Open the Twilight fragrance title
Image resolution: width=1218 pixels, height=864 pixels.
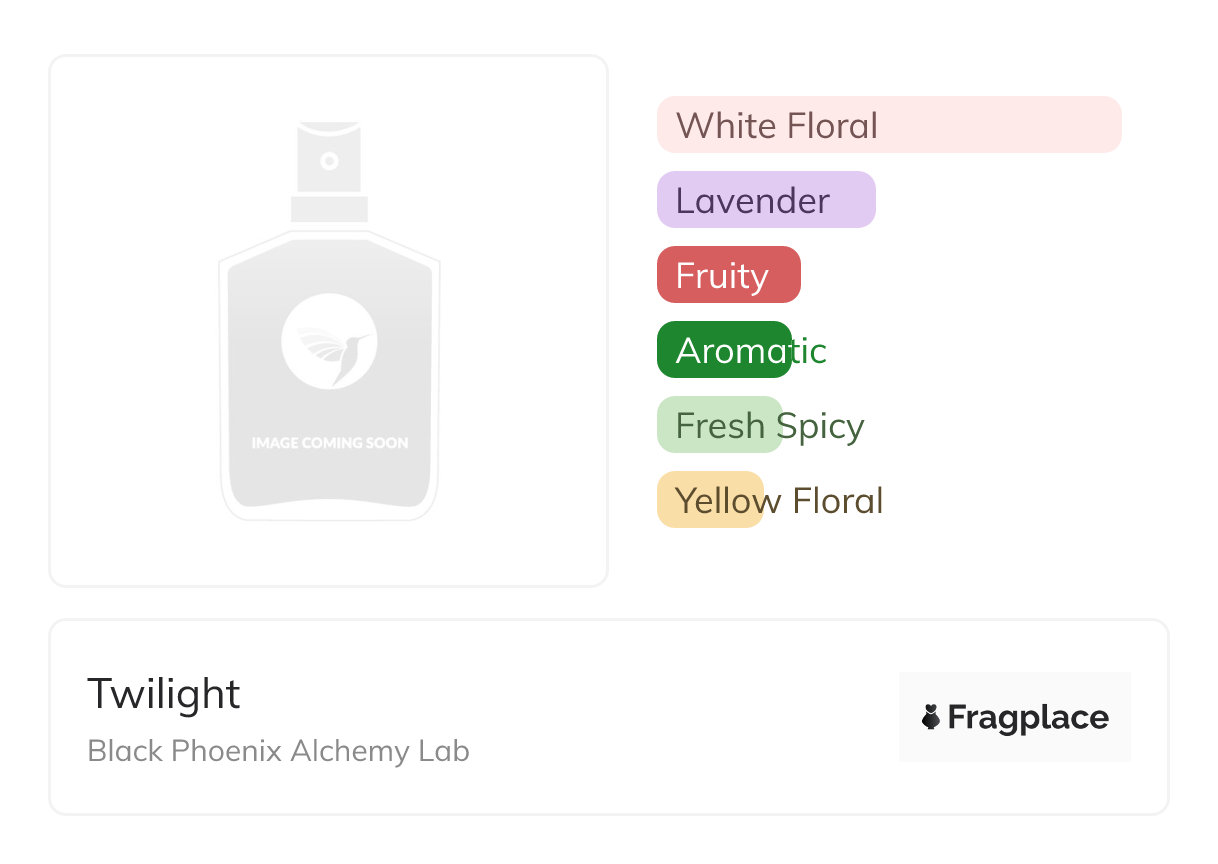coord(164,693)
